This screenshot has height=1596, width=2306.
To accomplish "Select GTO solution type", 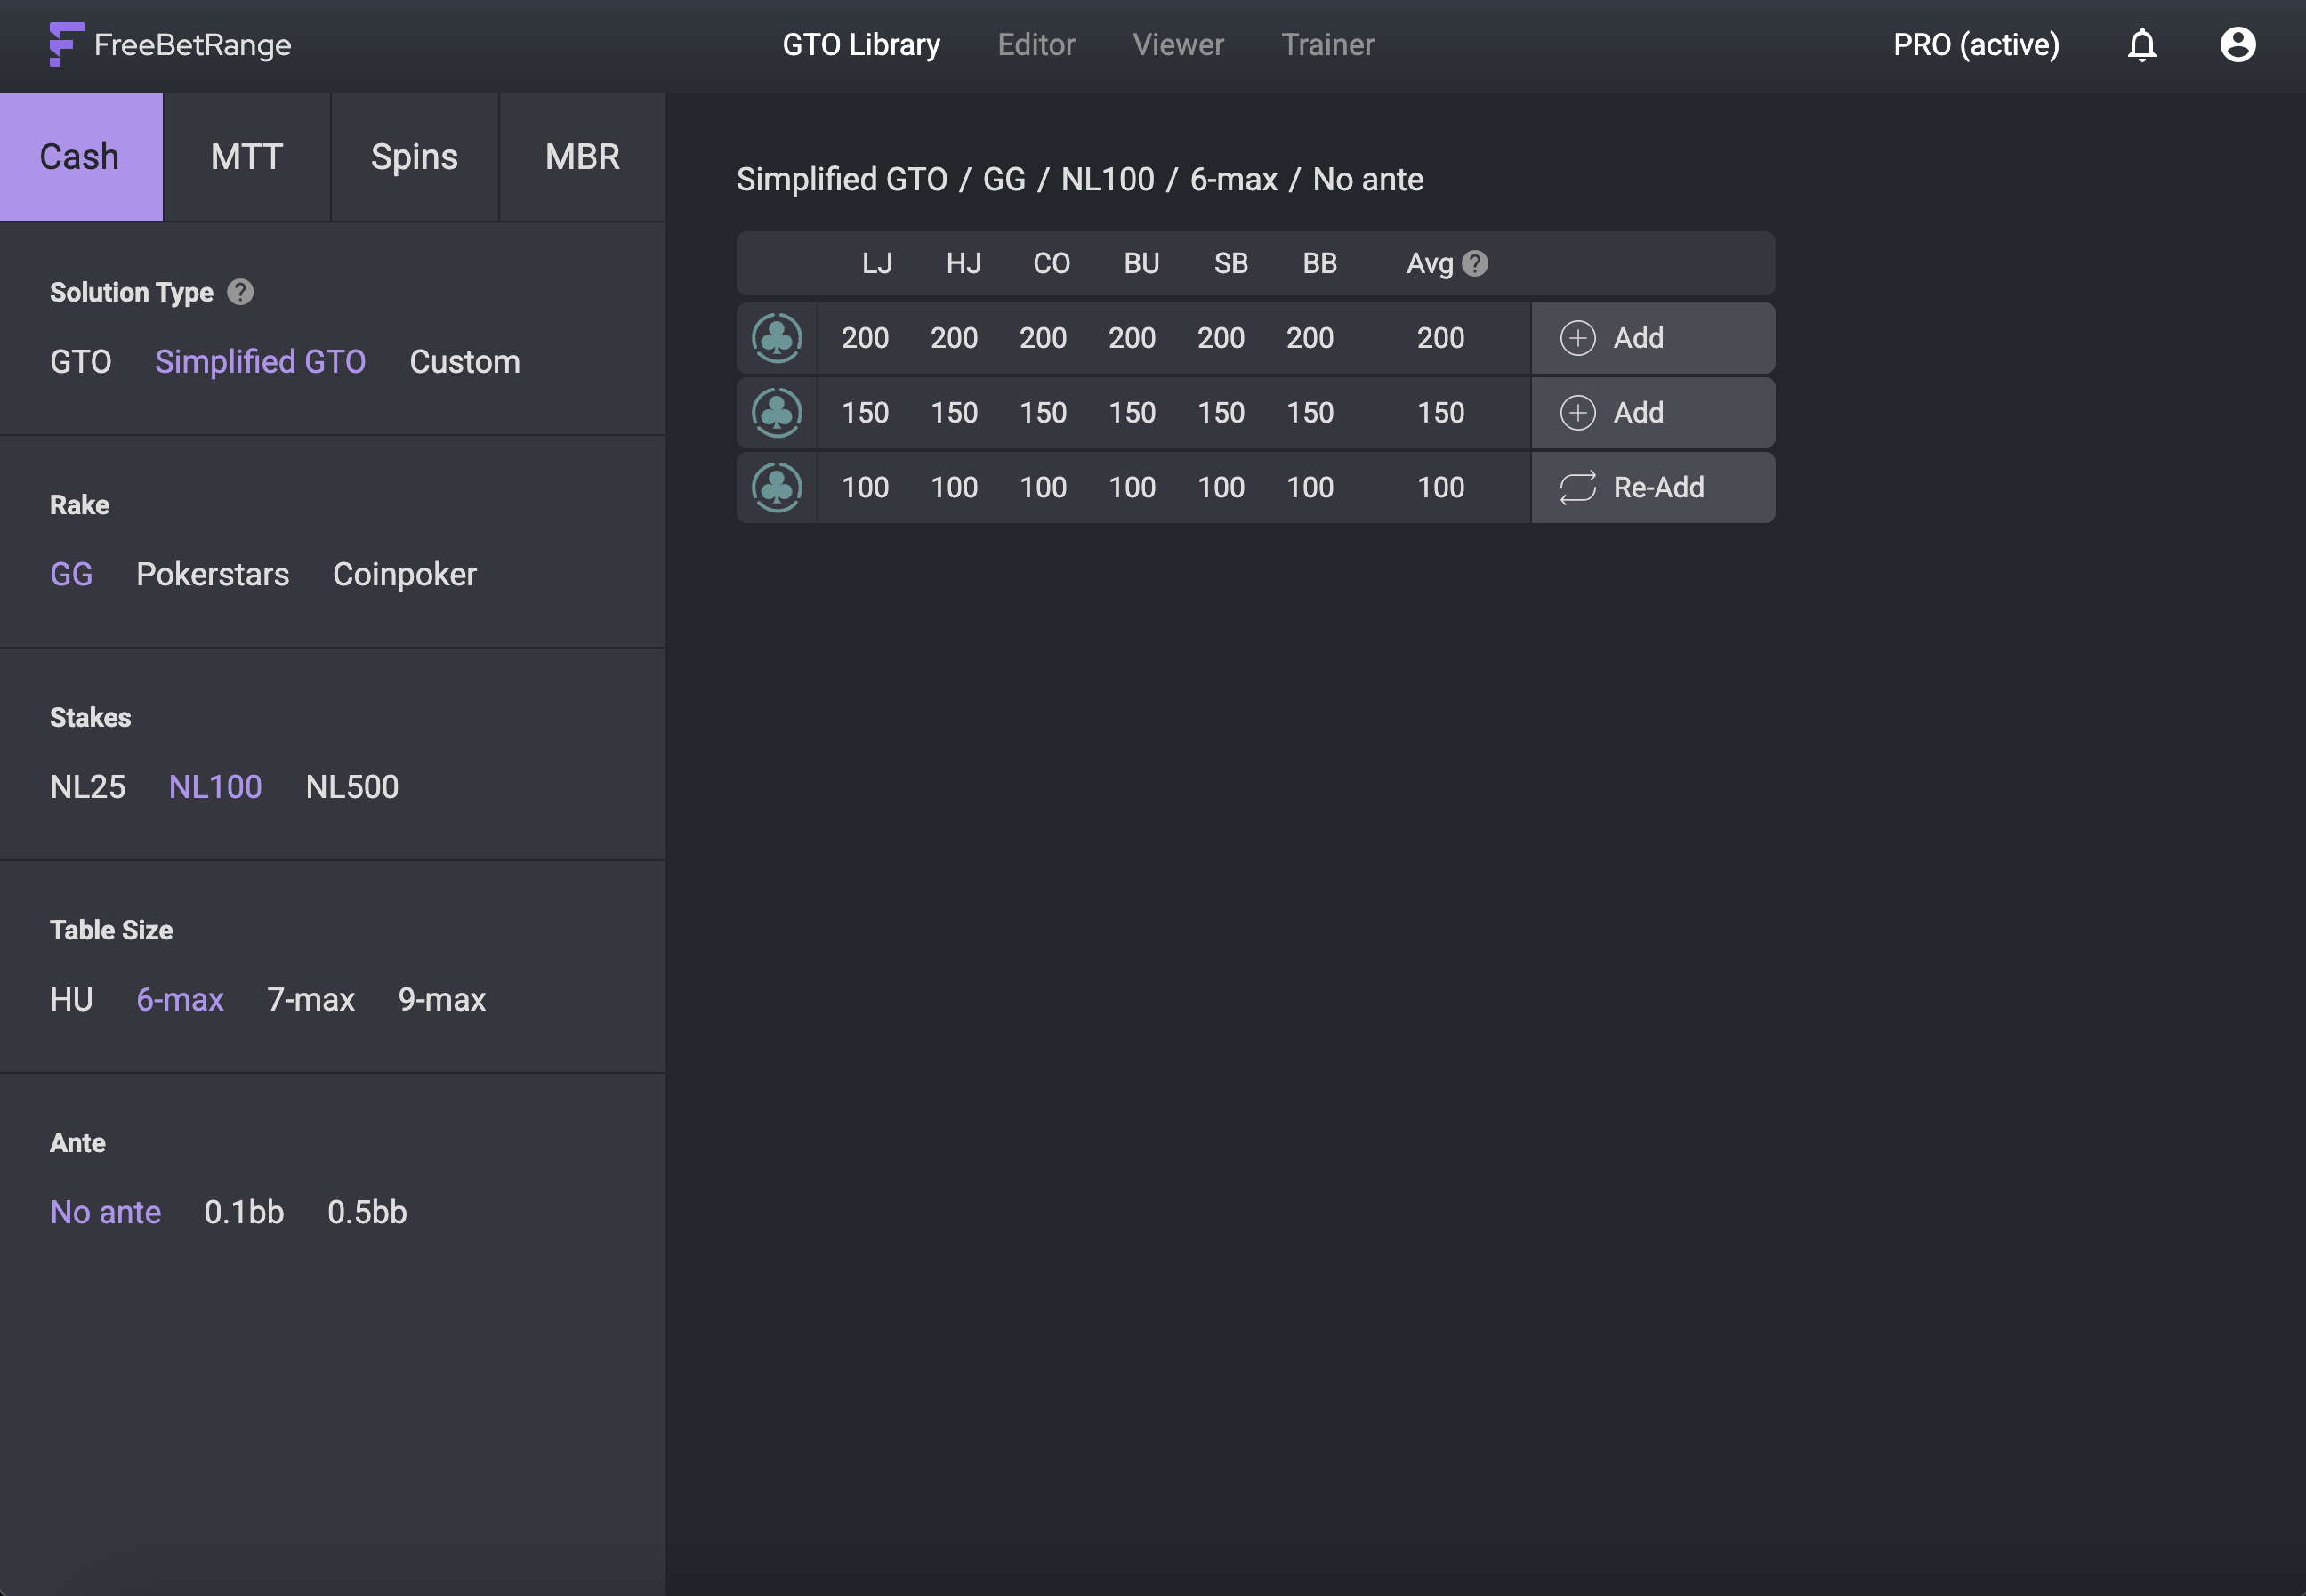I will coord(81,362).
